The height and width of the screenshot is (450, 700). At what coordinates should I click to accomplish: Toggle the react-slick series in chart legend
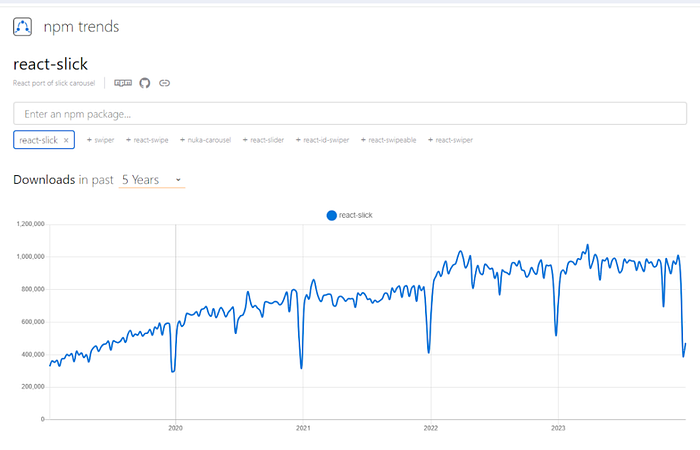[x=349, y=215]
